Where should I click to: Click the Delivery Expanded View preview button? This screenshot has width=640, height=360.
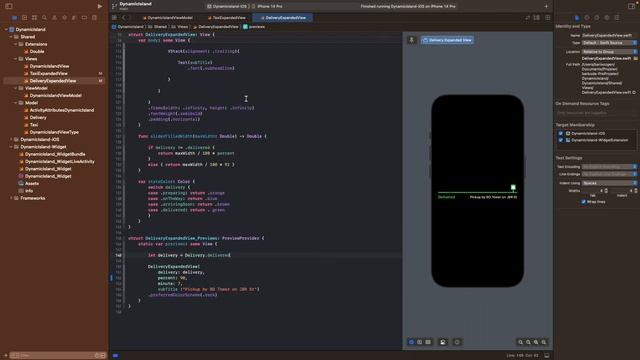pos(448,40)
